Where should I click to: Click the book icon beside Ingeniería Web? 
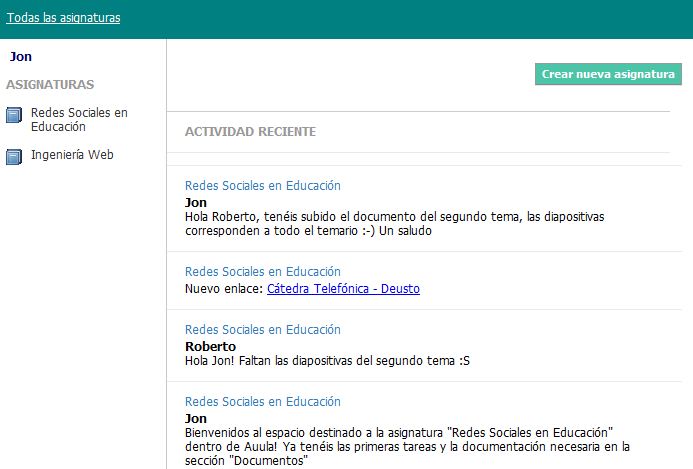coord(14,156)
